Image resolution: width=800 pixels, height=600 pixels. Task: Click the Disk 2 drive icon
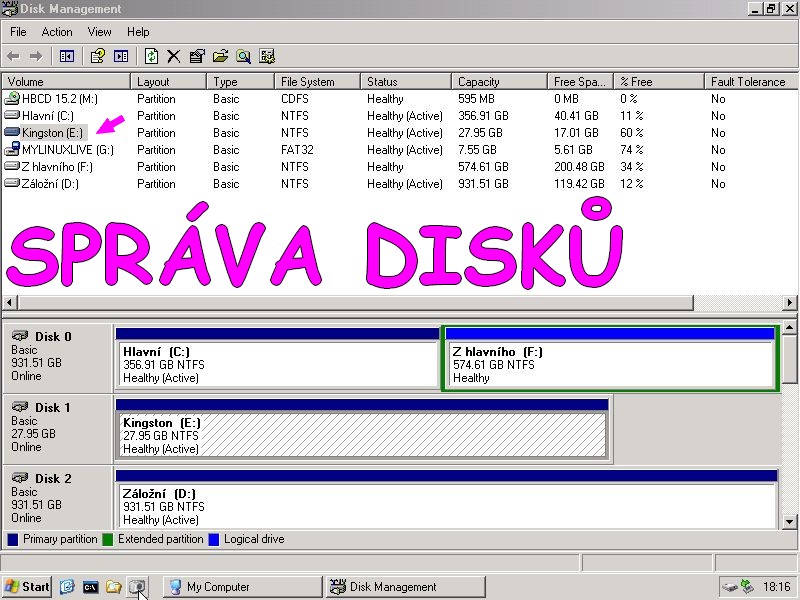coord(20,478)
